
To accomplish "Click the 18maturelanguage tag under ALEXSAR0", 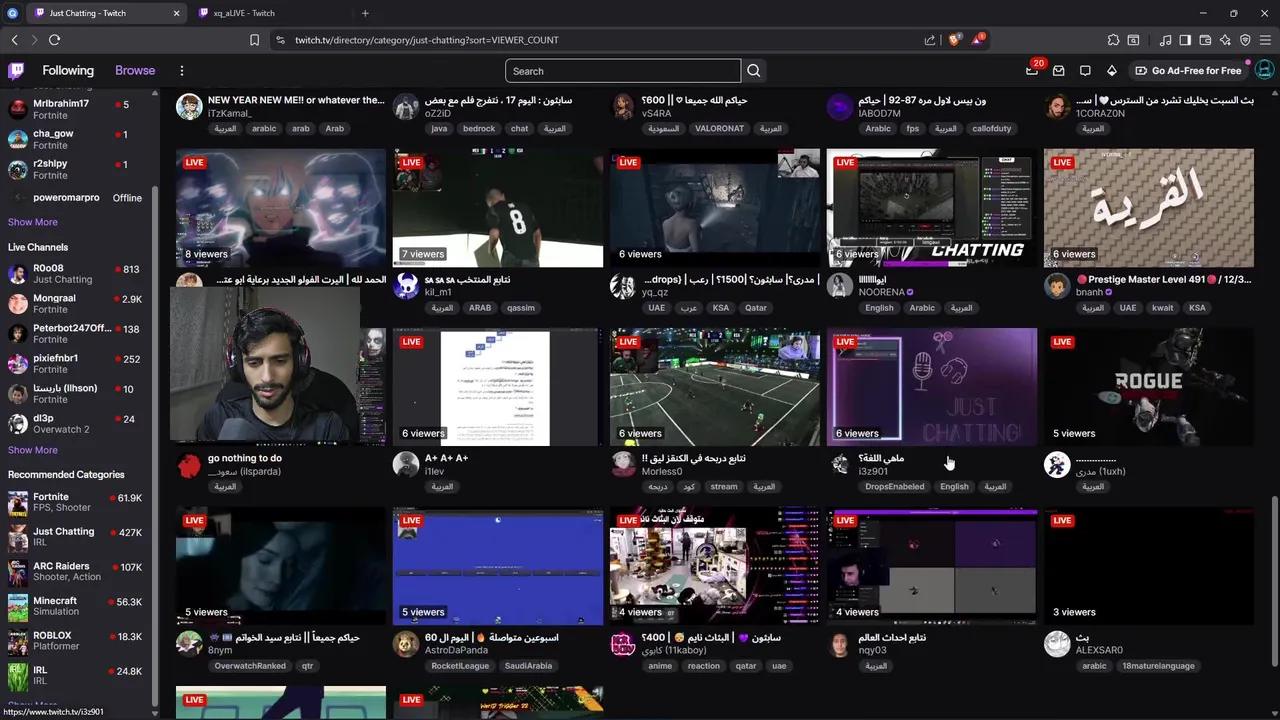I will [1158, 666].
